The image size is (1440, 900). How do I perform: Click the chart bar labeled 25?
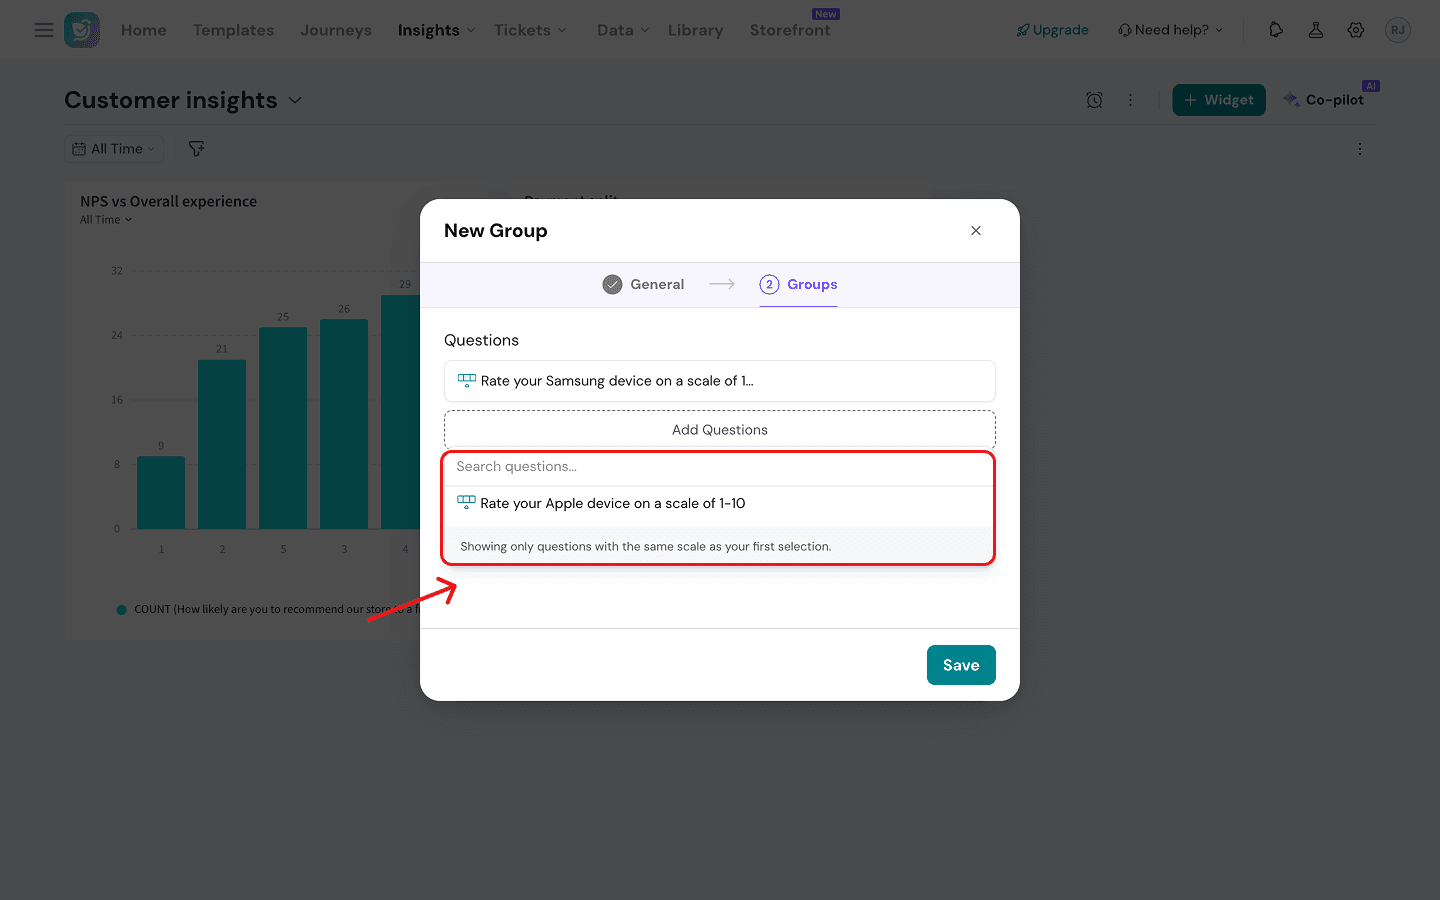283,428
